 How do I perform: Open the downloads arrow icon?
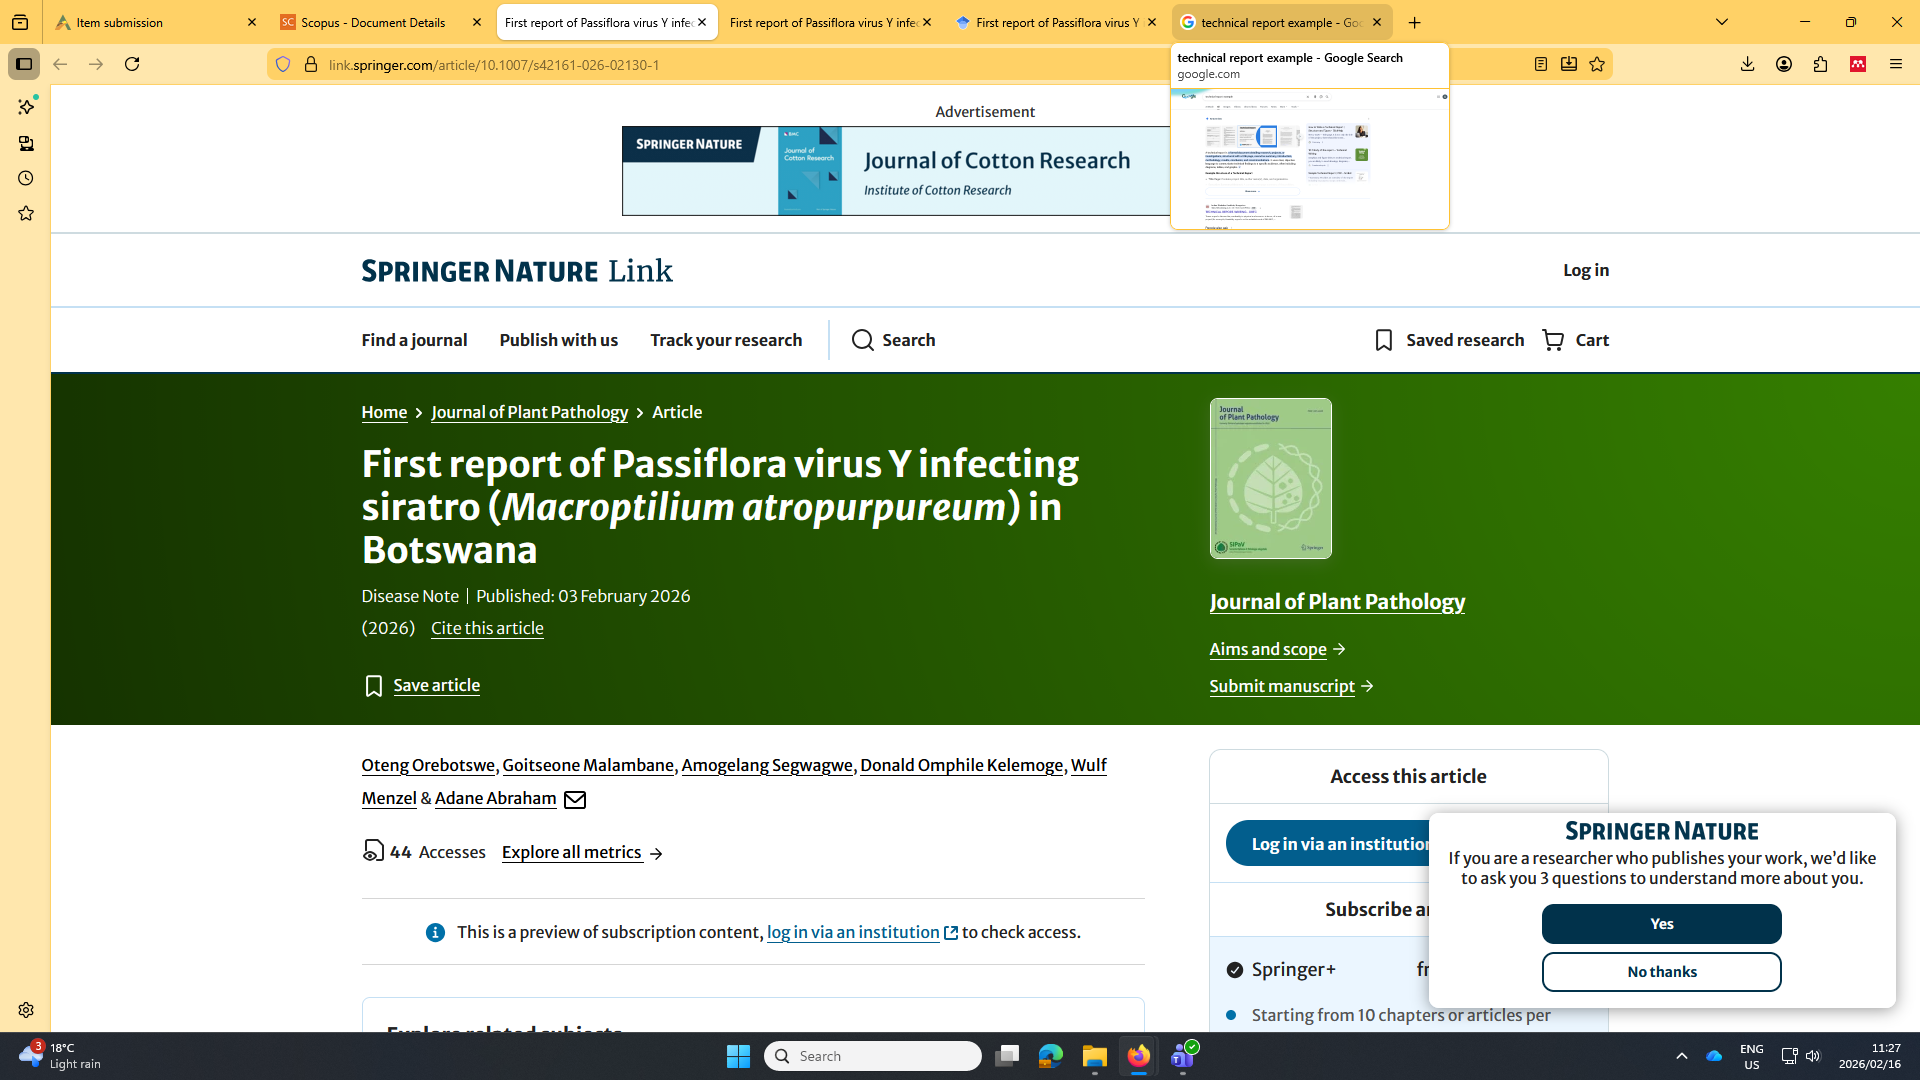1747,64
